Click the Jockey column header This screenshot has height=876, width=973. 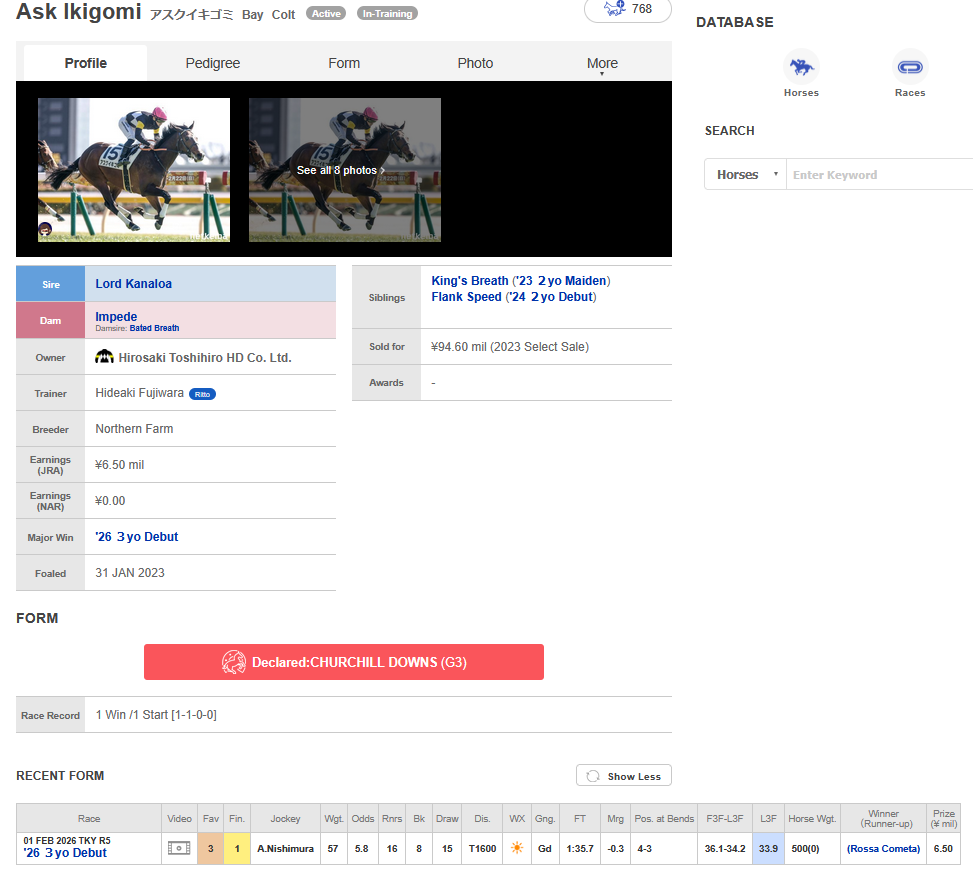pos(285,818)
